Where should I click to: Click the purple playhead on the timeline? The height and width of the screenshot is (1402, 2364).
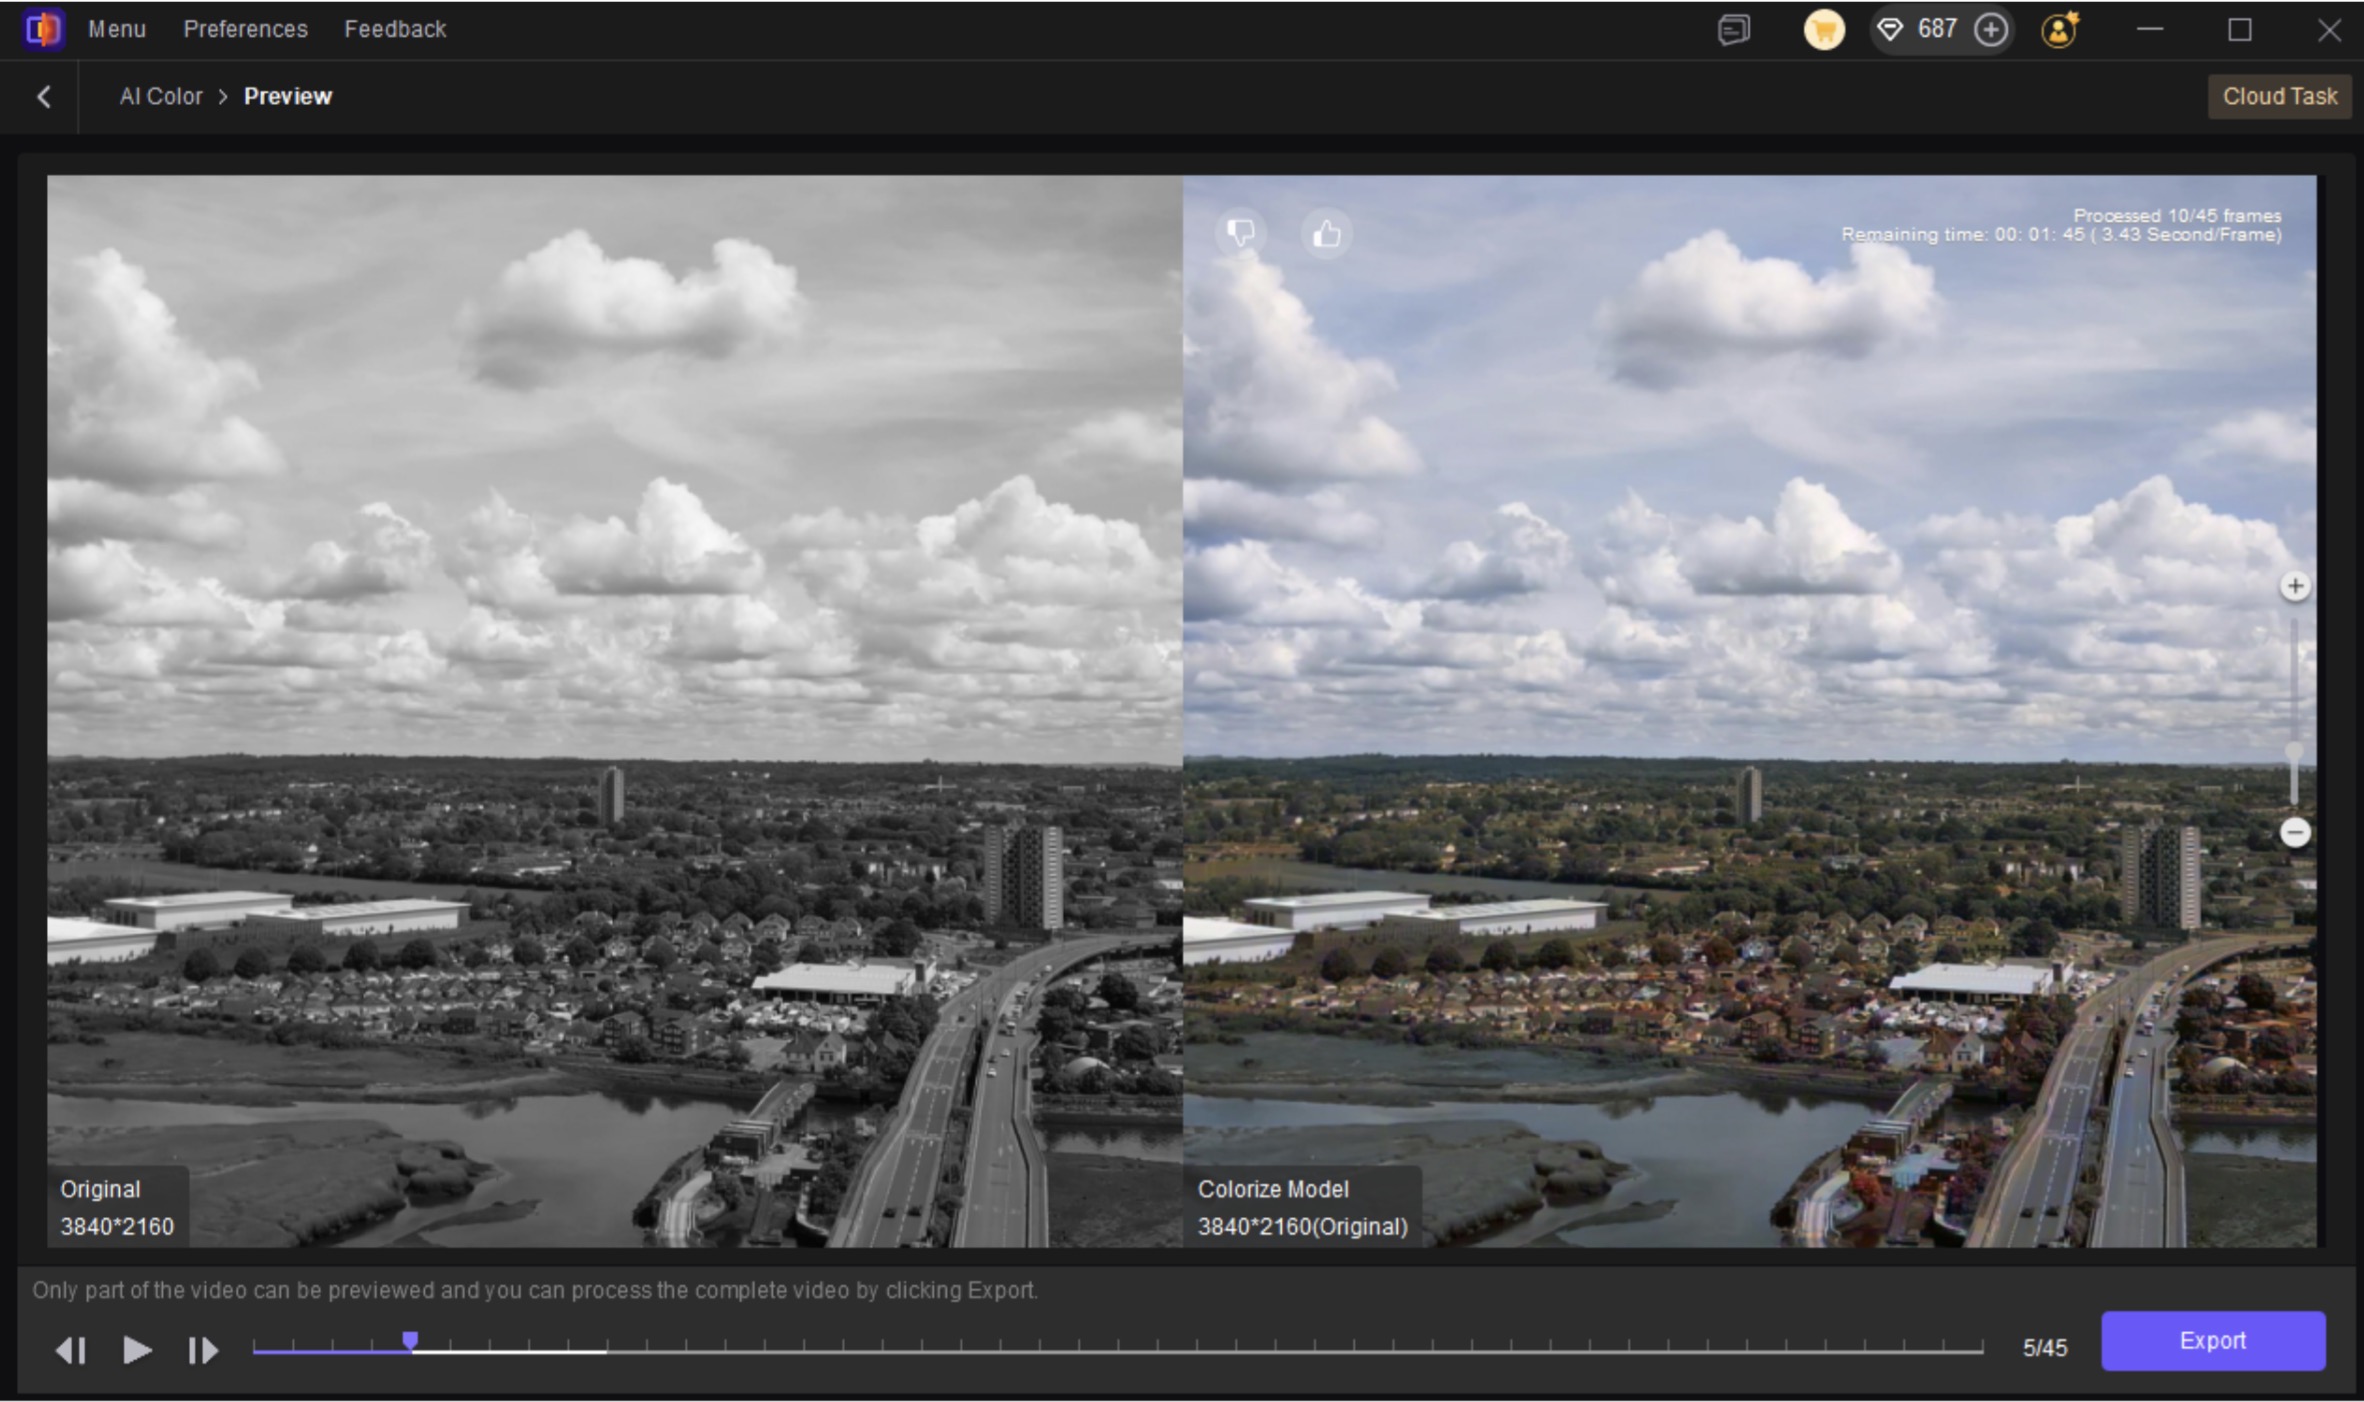coord(410,1341)
